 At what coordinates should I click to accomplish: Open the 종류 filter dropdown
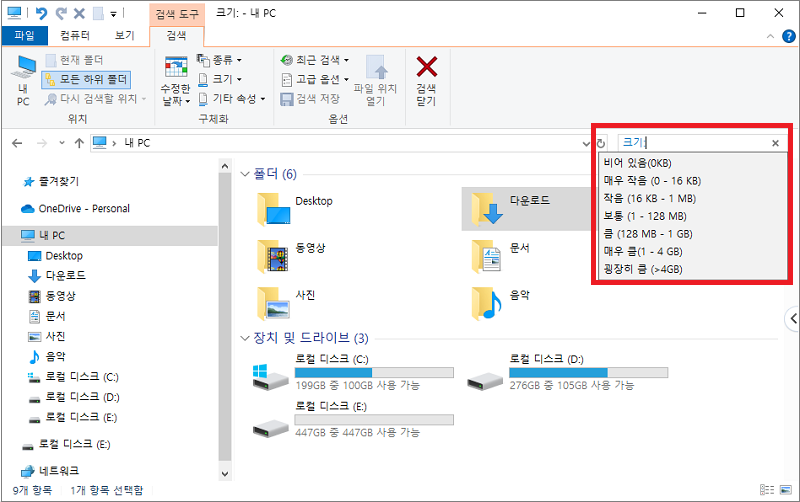click(219, 60)
